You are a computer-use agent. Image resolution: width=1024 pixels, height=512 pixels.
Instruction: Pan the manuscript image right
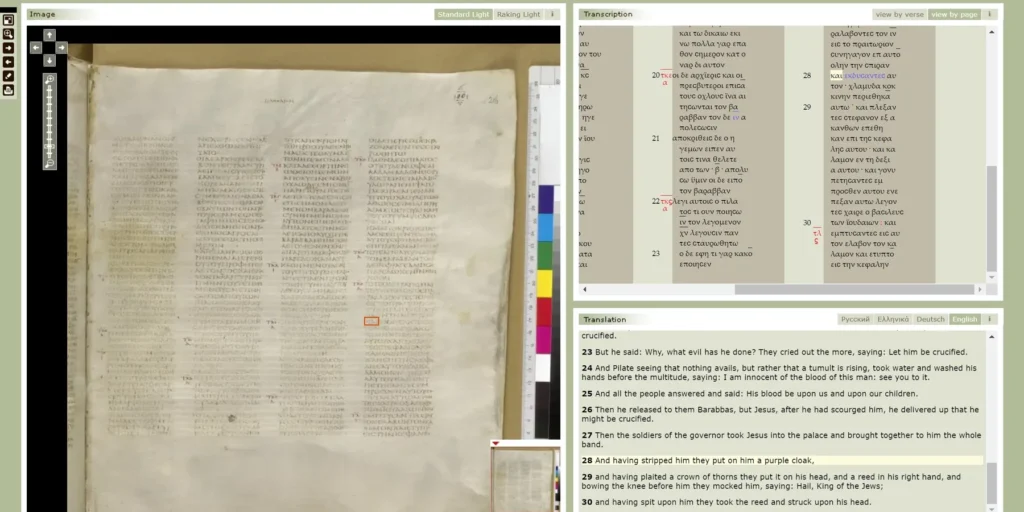click(61, 48)
